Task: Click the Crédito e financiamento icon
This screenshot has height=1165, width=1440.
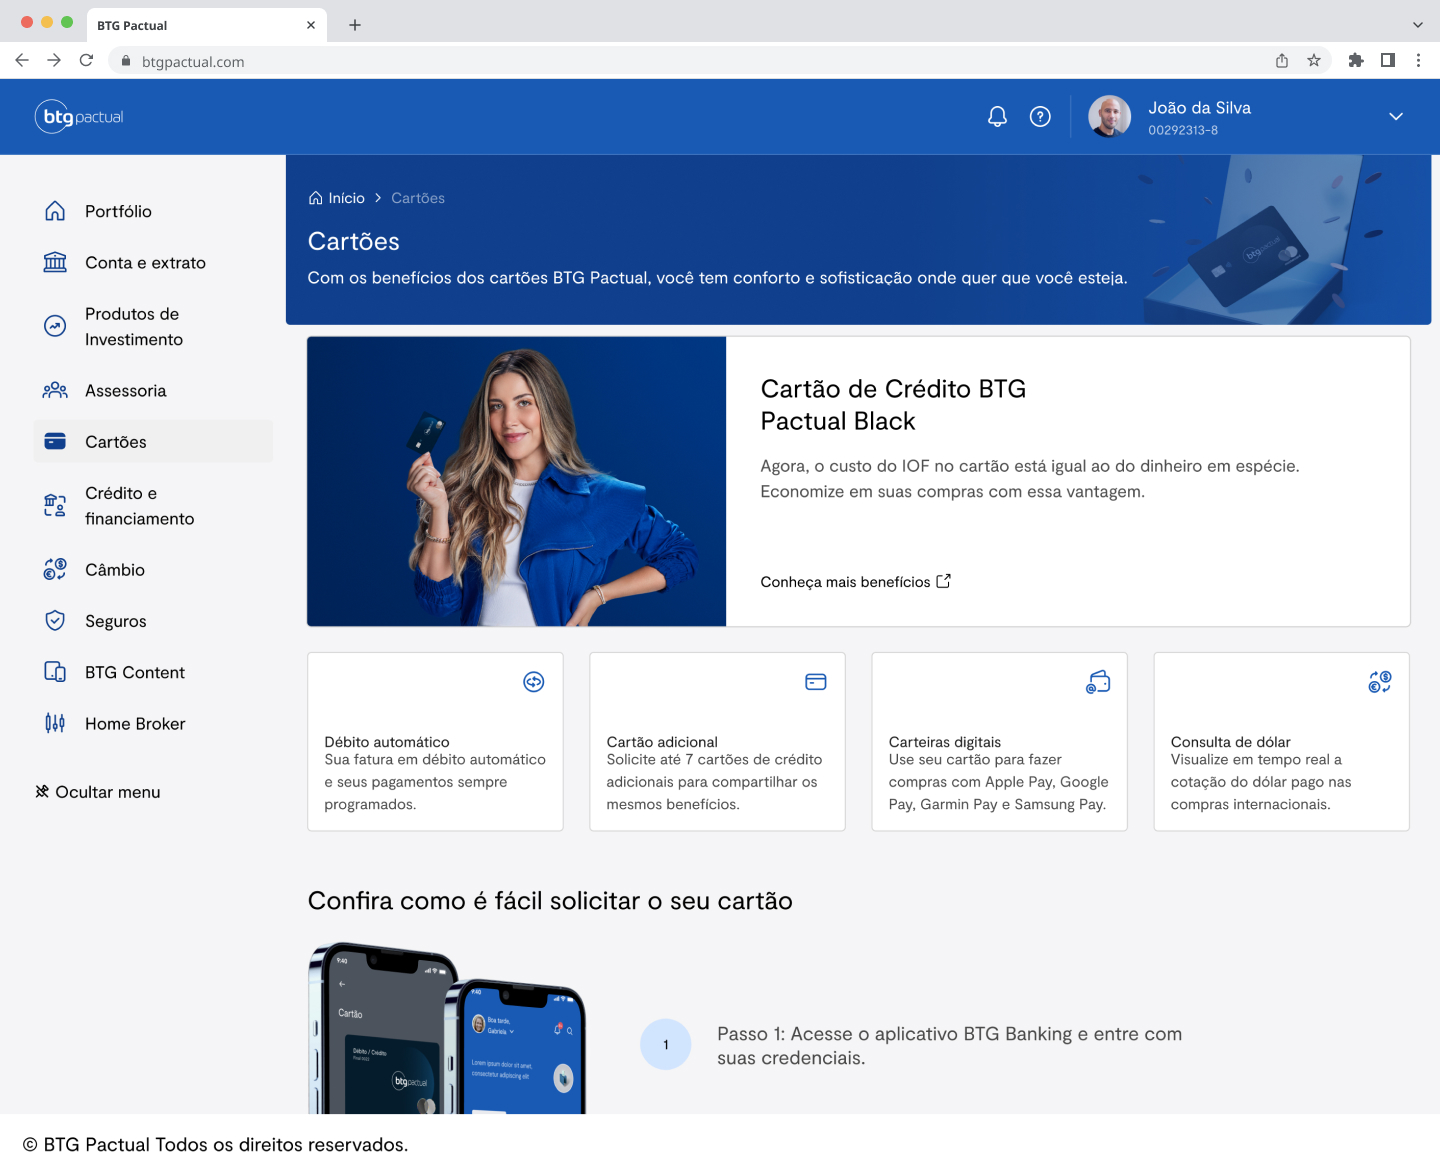Action: (x=55, y=506)
